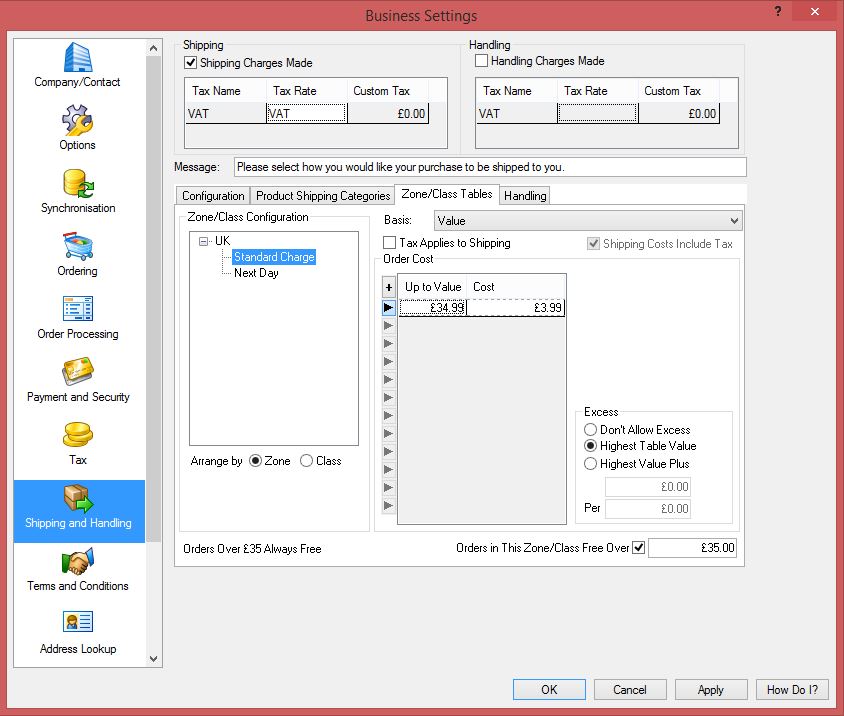The width and height of the screenshot is (844, 716).
Task: Click the shipping Message text field
Action: pyautogui.click(x=490, y=167)
